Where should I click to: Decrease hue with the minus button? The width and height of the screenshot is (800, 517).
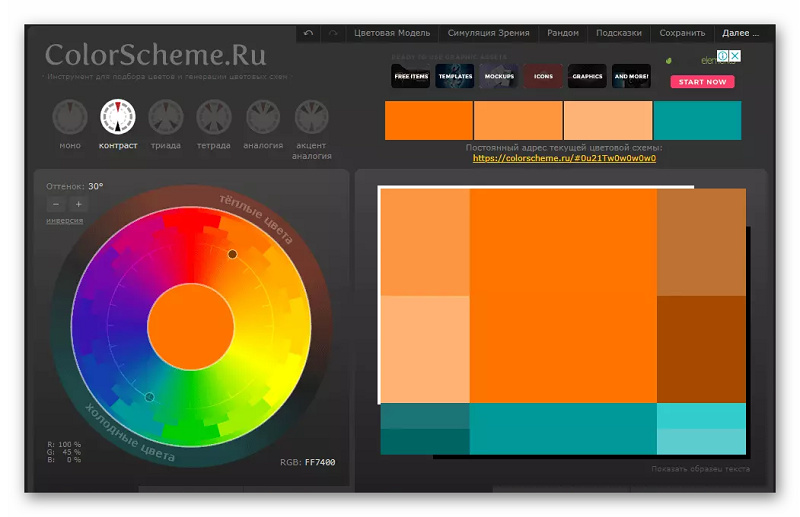coord(56,204)
